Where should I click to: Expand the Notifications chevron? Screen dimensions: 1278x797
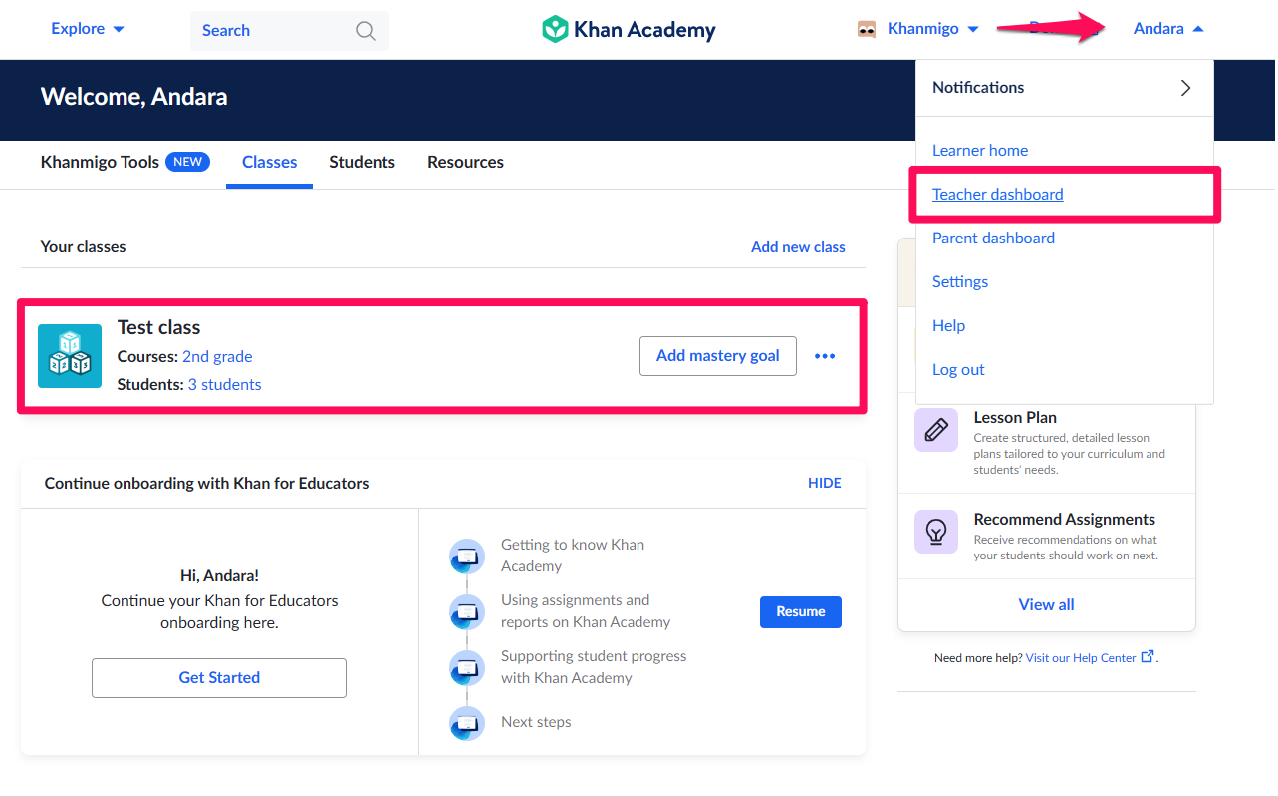point(1185,87)
